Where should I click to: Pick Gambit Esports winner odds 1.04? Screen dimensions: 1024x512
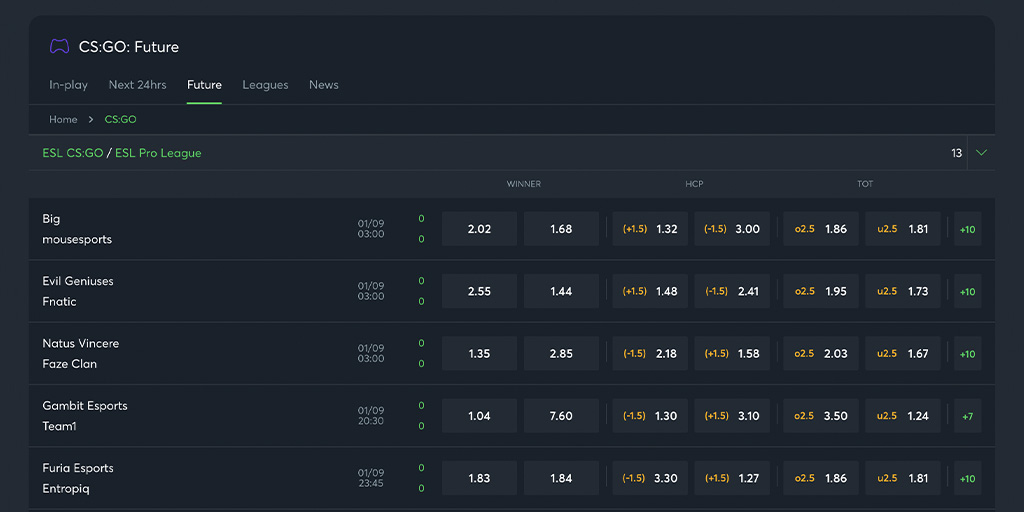pos(479,415)
